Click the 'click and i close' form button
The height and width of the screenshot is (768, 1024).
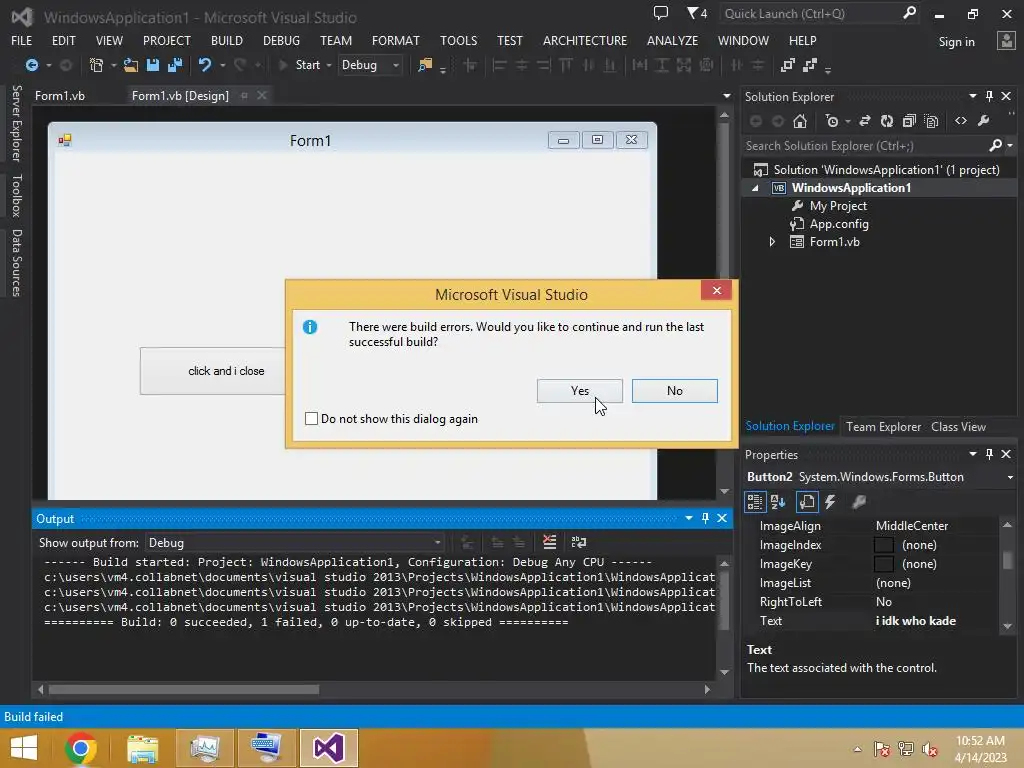(x=212, y=371)
